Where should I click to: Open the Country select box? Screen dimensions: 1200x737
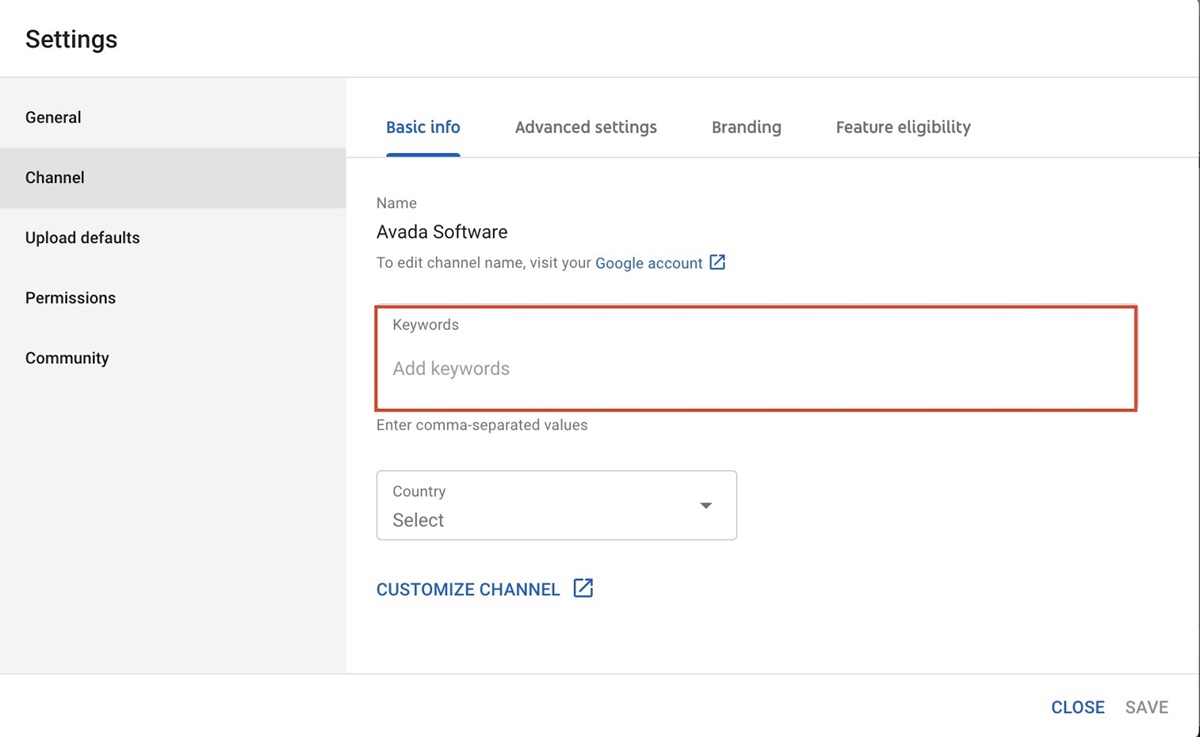pyautogui.click(x=556, y=506)
